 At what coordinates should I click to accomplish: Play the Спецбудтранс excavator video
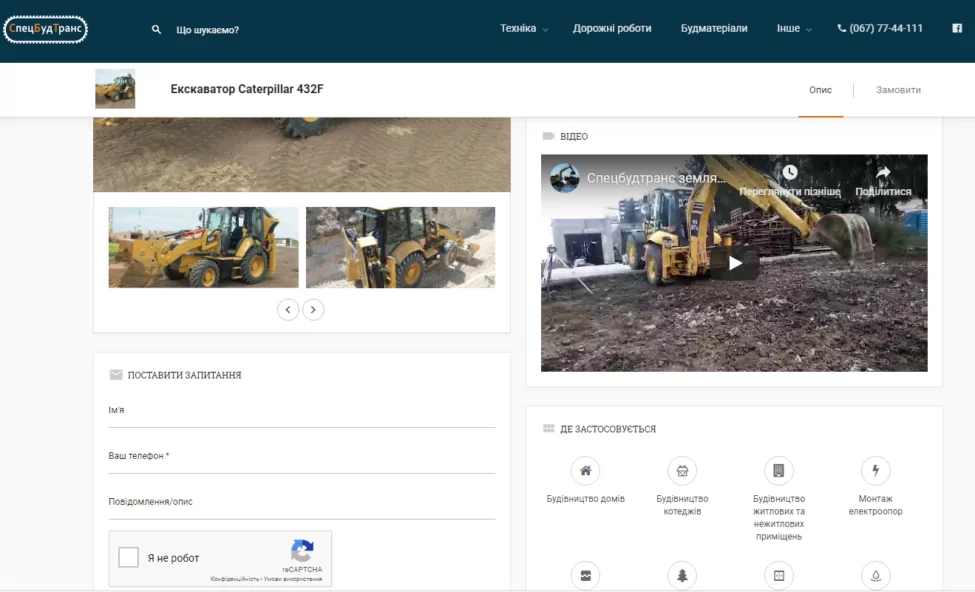tap(735, 263)
